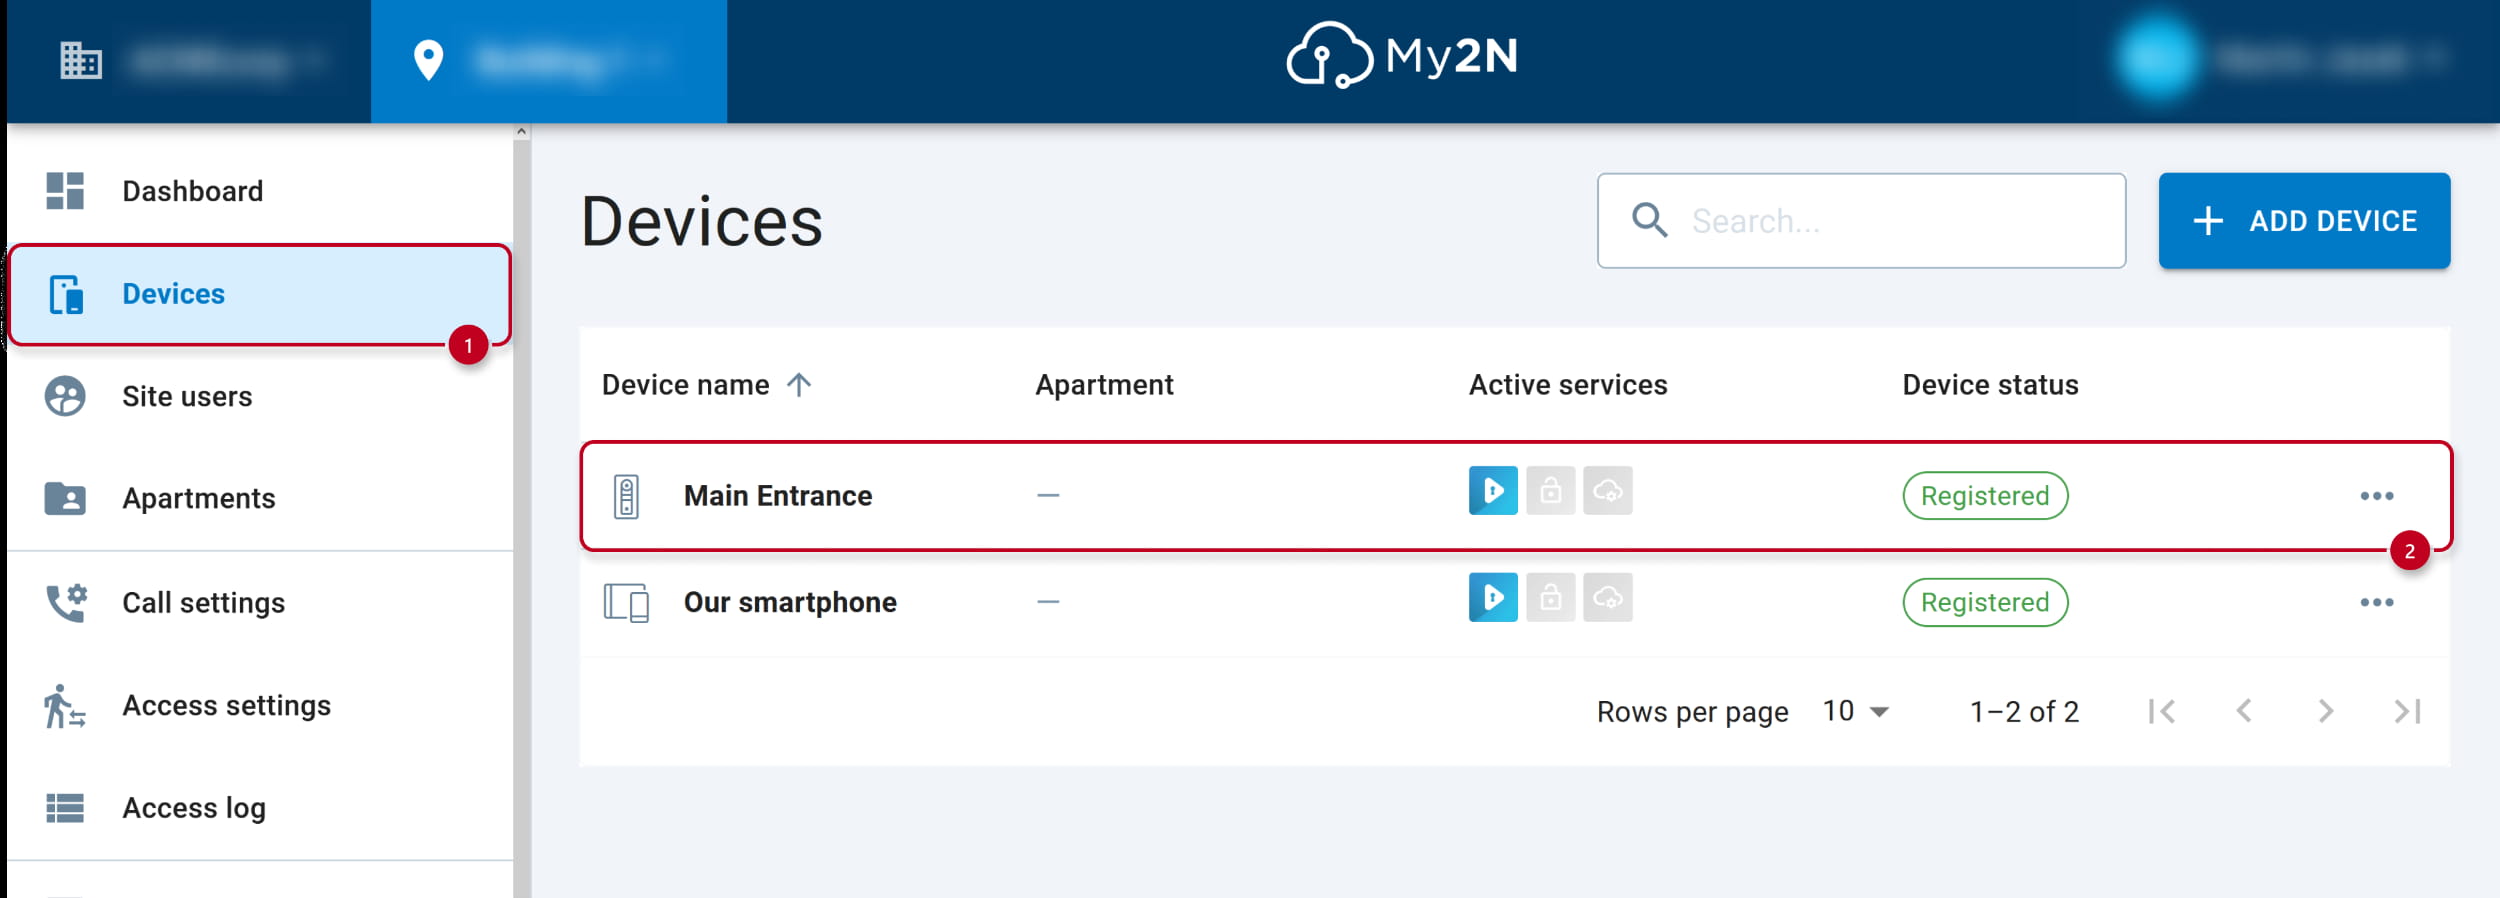Navigate to Access settings

(260, 705)
